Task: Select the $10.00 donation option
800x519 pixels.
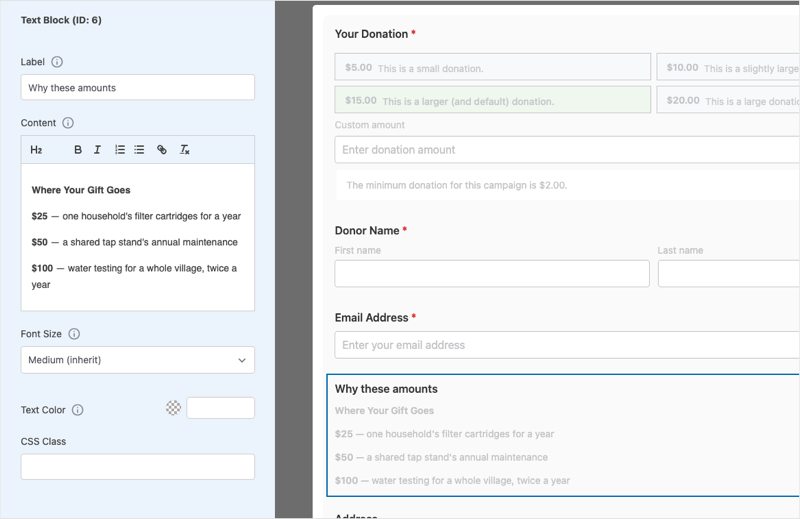Action: click(x=728, y=67)
